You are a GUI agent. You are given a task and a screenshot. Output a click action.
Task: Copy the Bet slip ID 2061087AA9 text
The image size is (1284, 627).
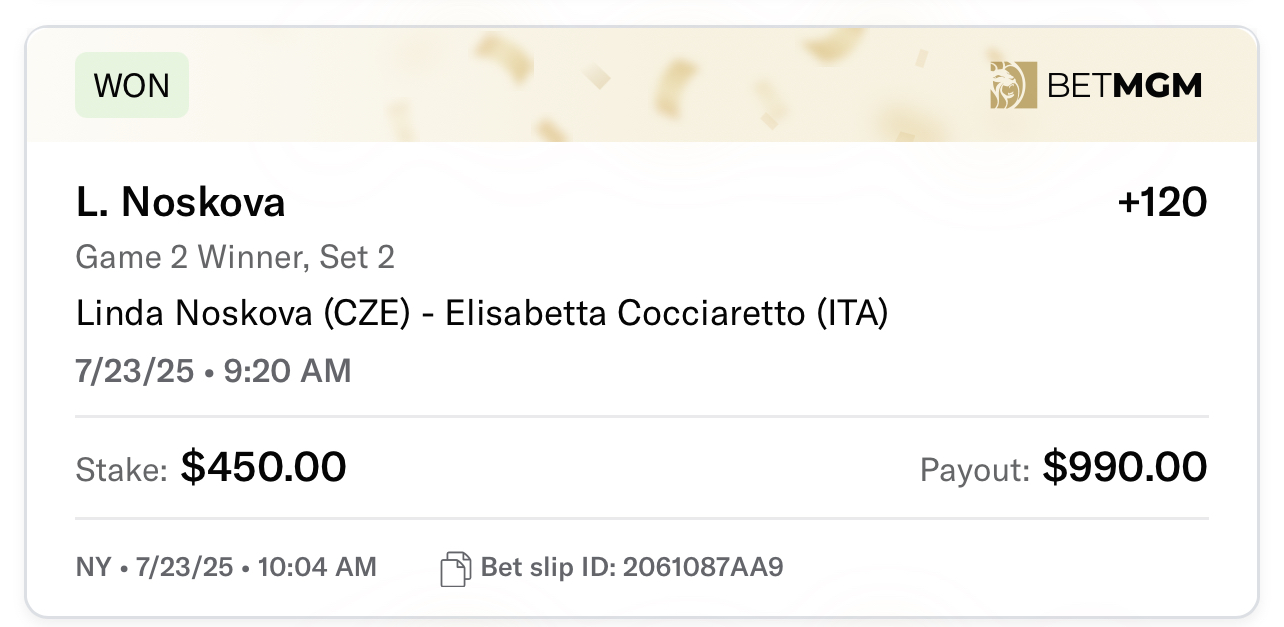click(x=632, y=568)
